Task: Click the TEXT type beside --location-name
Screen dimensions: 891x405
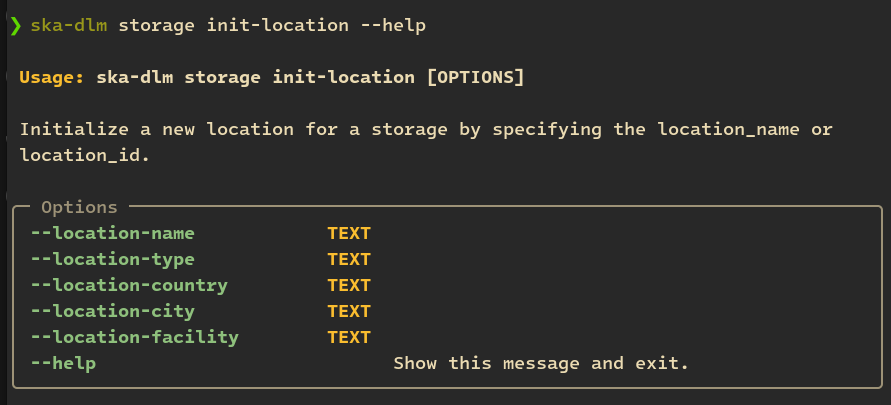Action: coord(349,234)
